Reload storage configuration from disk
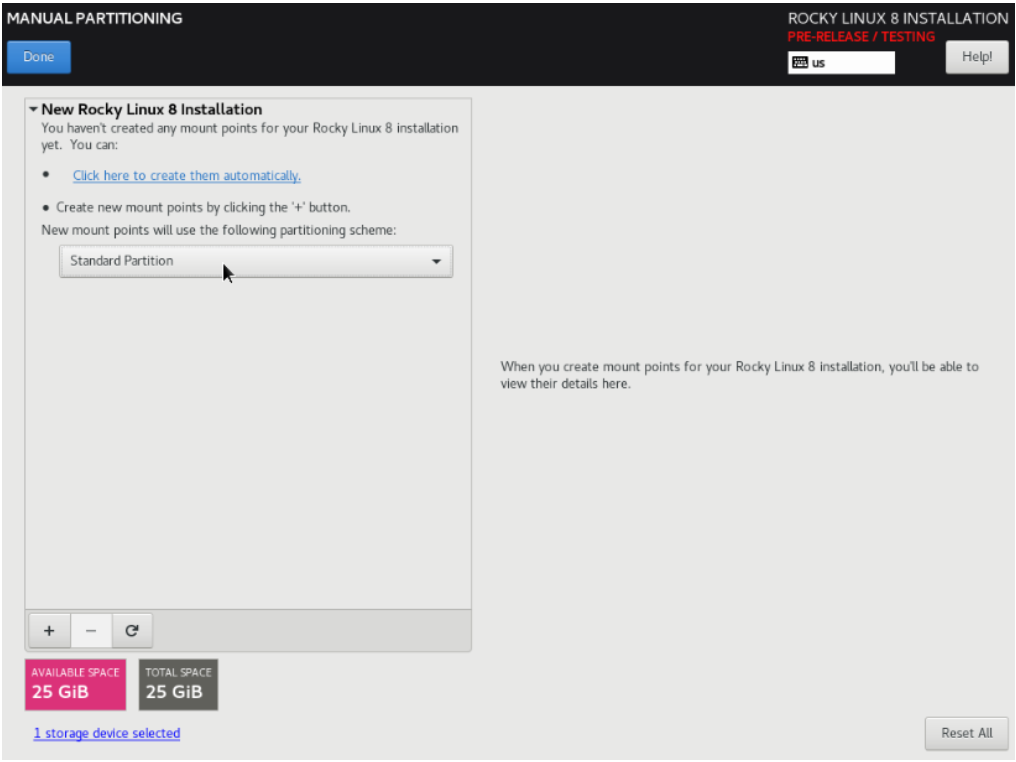Viewport: 1016px width, 762px height. [x=132, y=630]
